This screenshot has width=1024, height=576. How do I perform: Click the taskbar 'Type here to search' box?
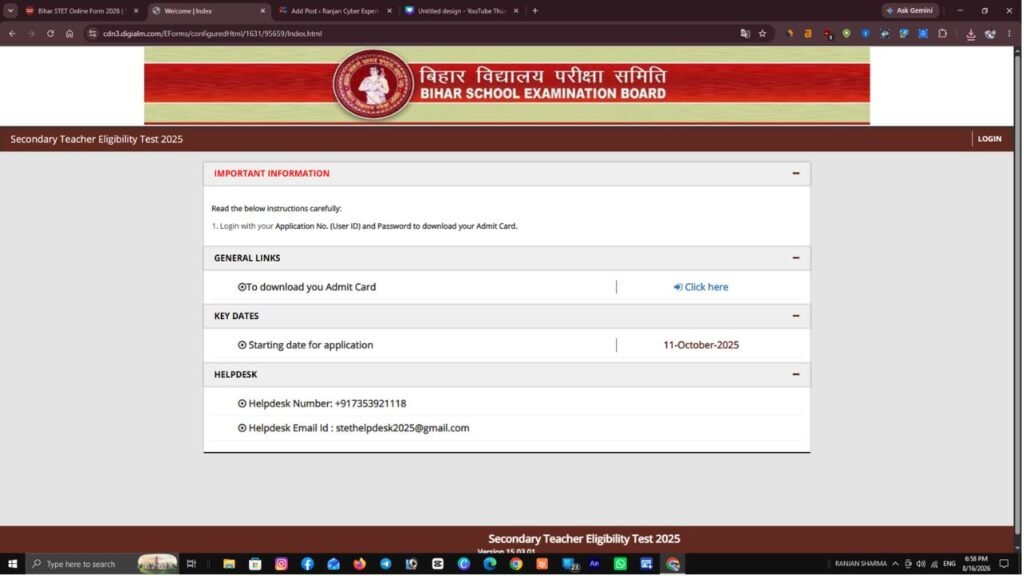point(103,564)
